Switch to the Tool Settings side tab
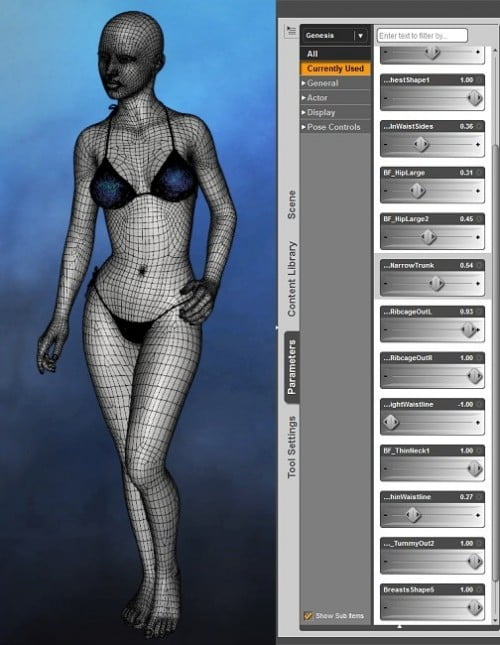 292,447
